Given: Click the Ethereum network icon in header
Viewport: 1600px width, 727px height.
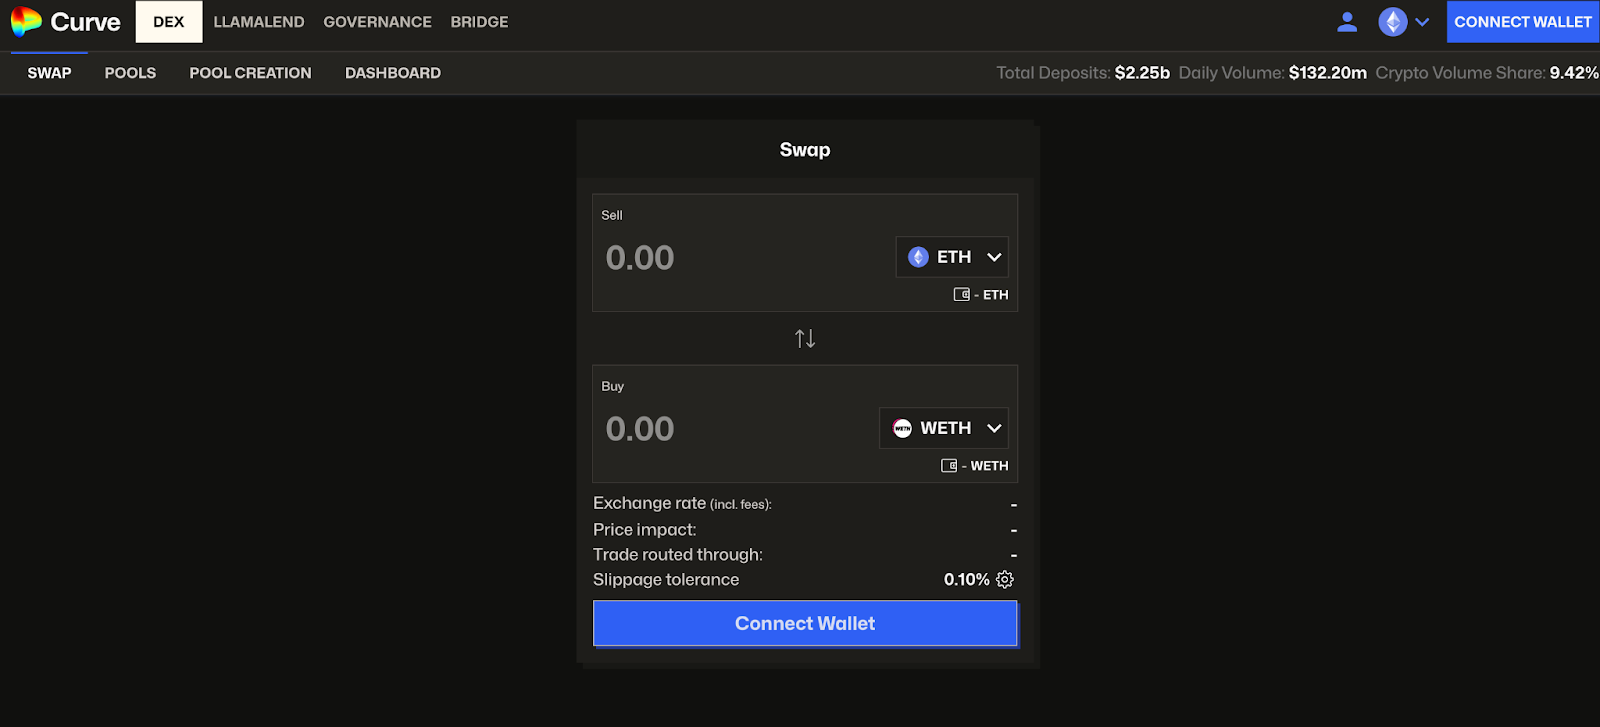Looking at the screenshot, I should [1392, 22].
